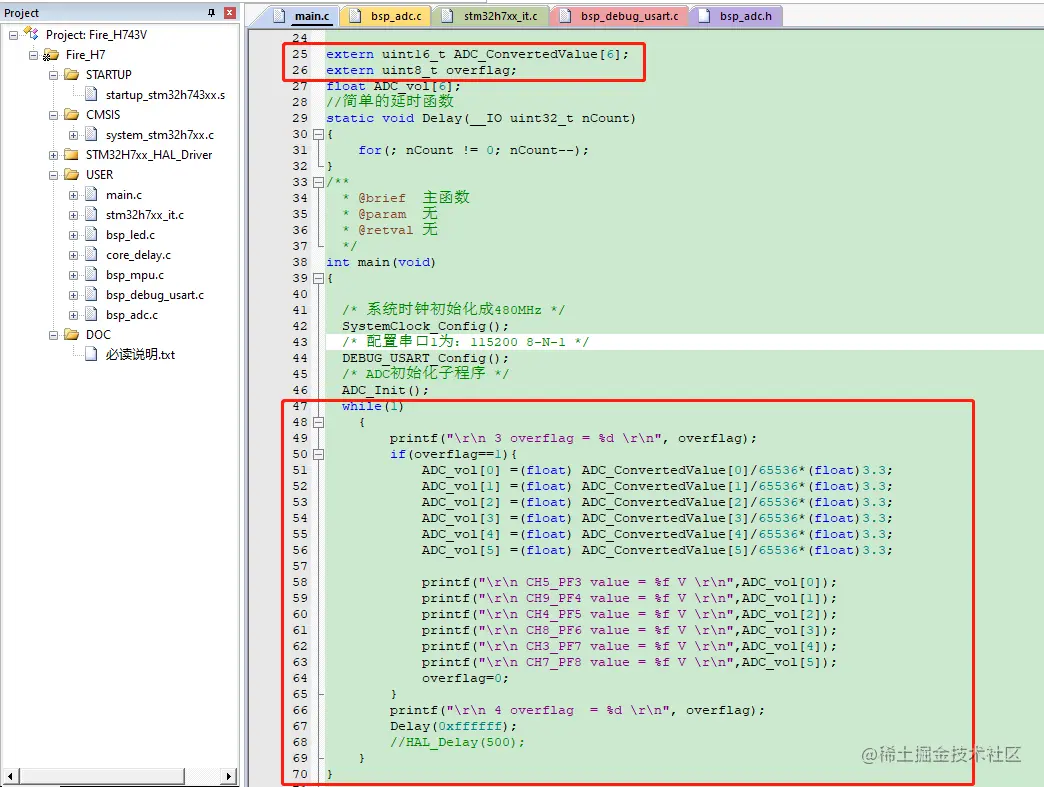1044x787 pixels.
Task: Select the Project Fire_H743V workspace icon
Action: pos(31,33)
